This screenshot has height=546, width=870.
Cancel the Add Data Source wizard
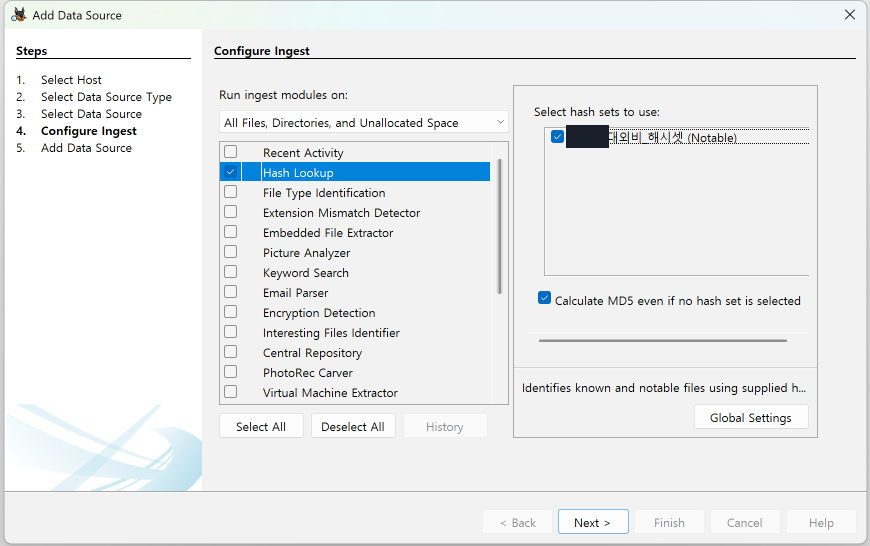pyautogui.click(x=745, y=522)
